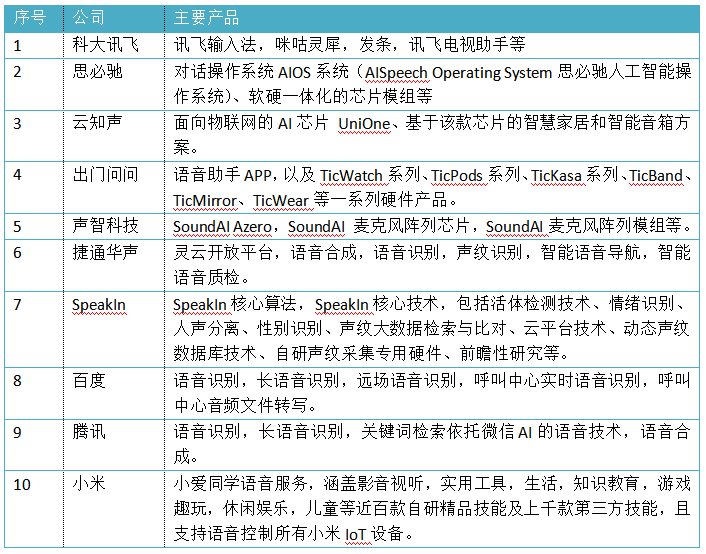Select the SpeakIn company cell
This screenshot has width=706, height=554.
point(114,329)
